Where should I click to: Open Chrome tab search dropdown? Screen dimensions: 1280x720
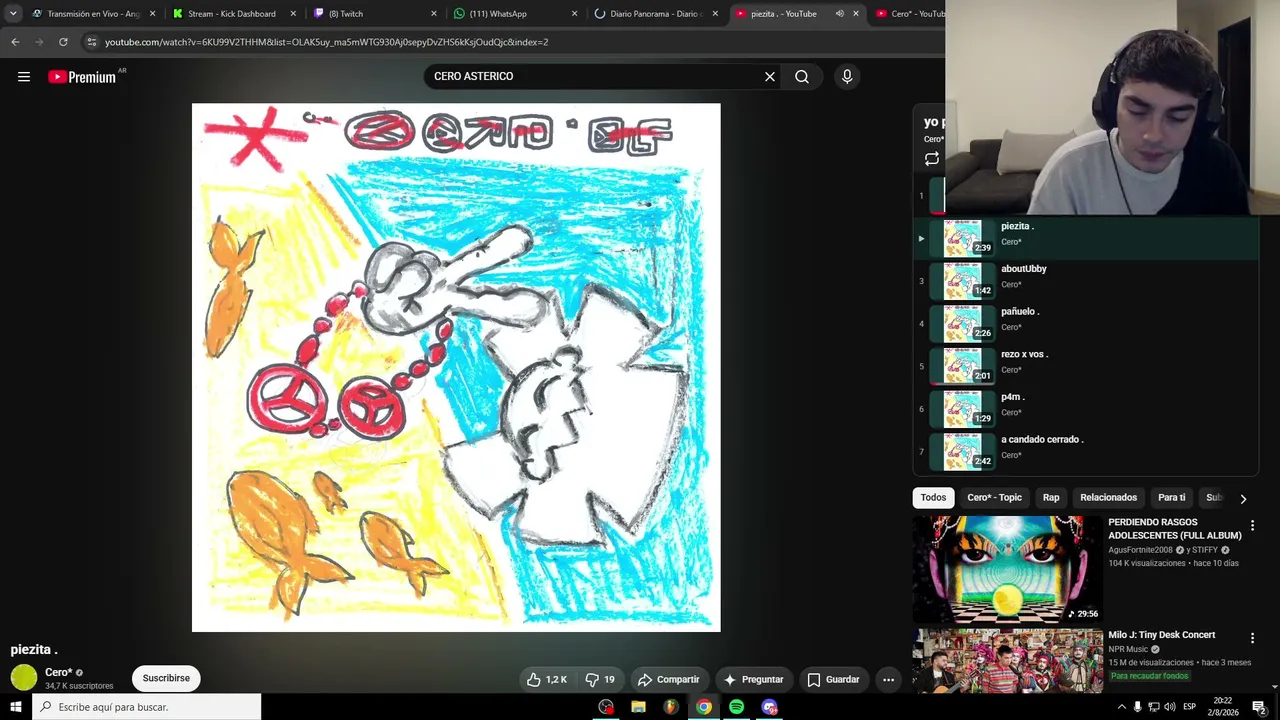click(13, 14)
